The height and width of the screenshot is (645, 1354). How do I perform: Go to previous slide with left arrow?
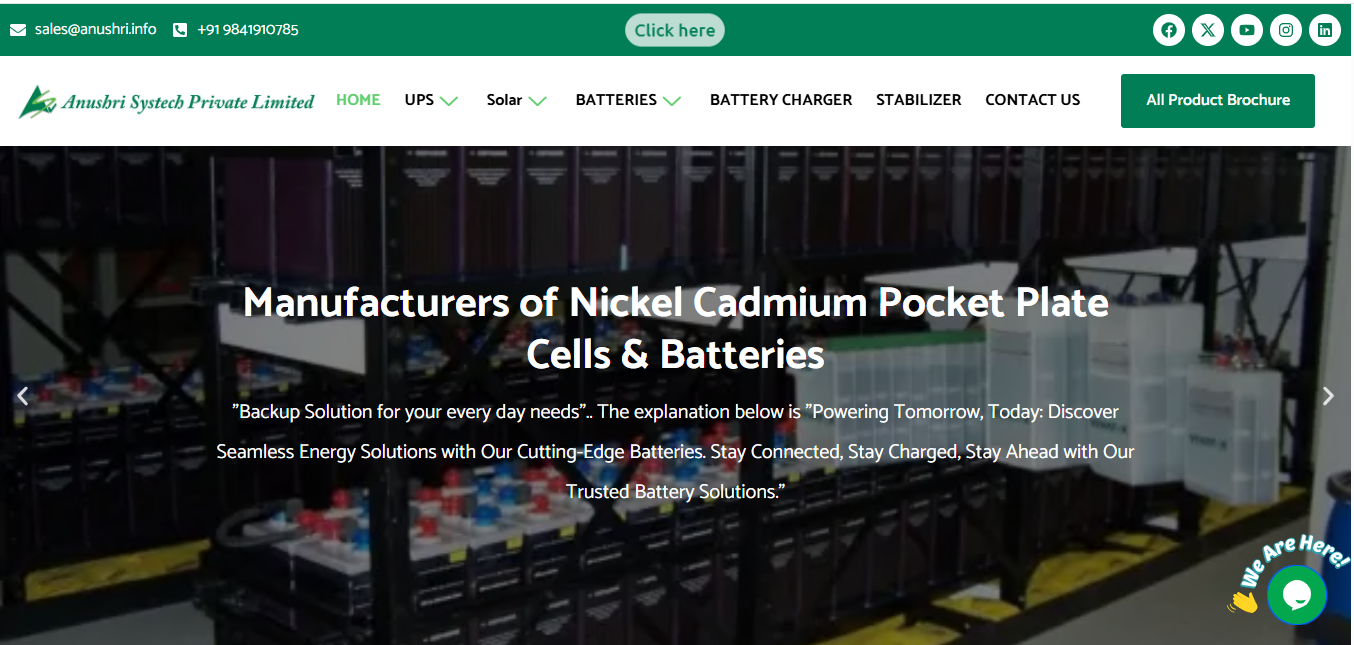[x=23, y=396]
